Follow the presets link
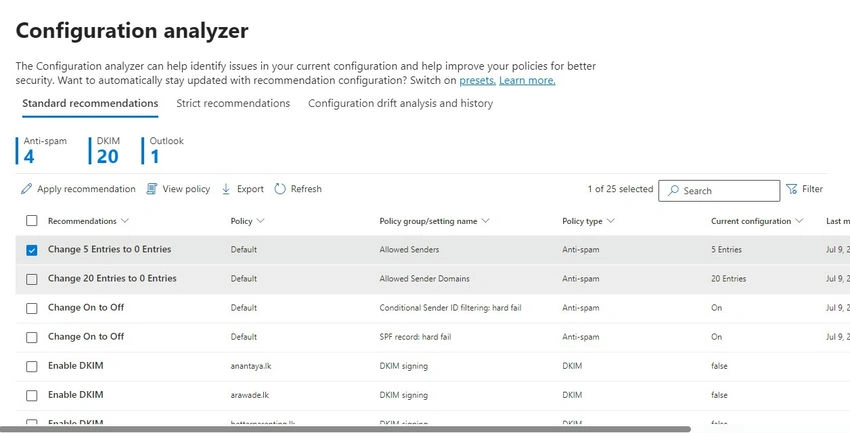This screenshot has width=850, height=433. (478, 81)
